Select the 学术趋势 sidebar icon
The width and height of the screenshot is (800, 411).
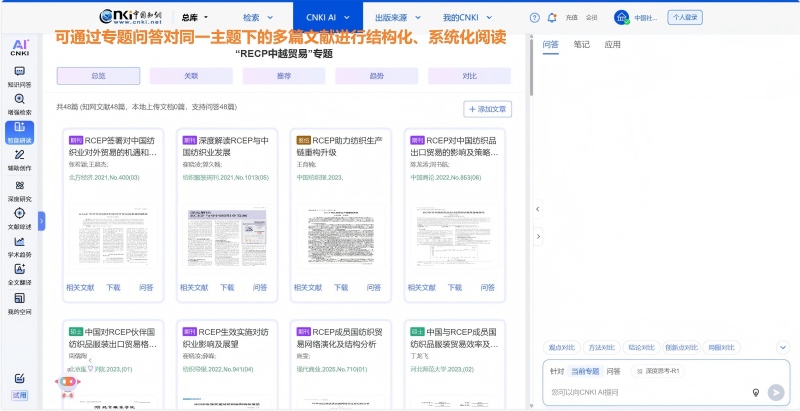(x=19, y=246)
